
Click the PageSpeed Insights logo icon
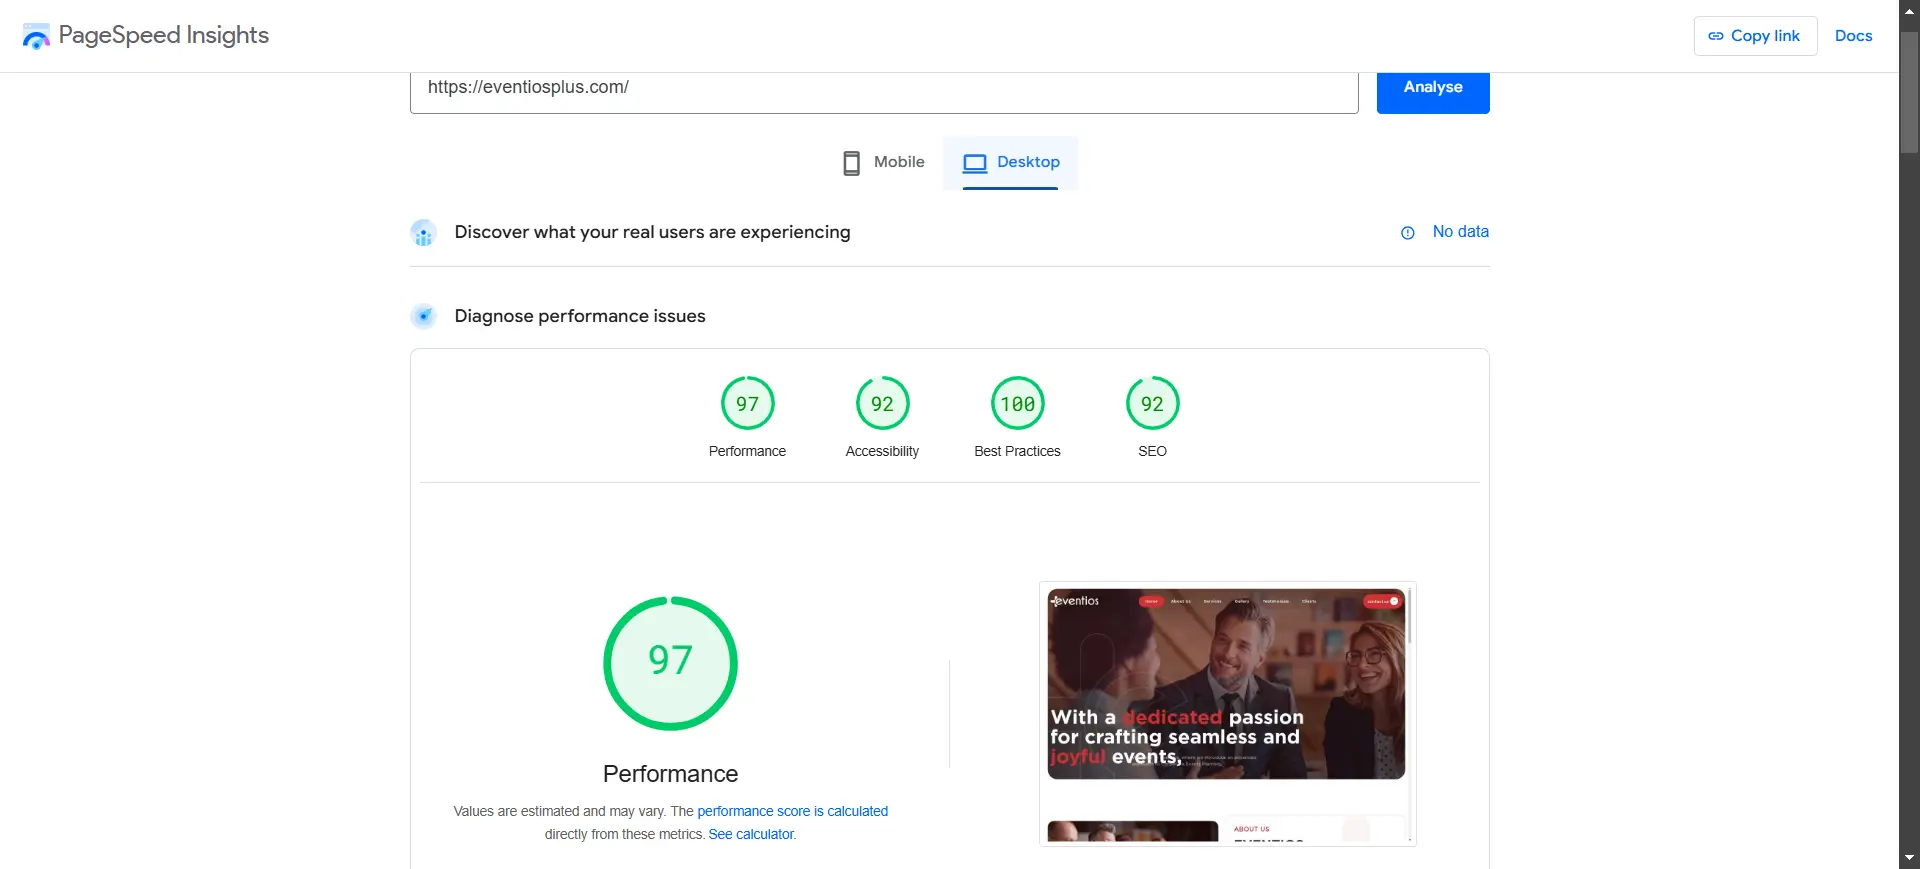[36, 36]
